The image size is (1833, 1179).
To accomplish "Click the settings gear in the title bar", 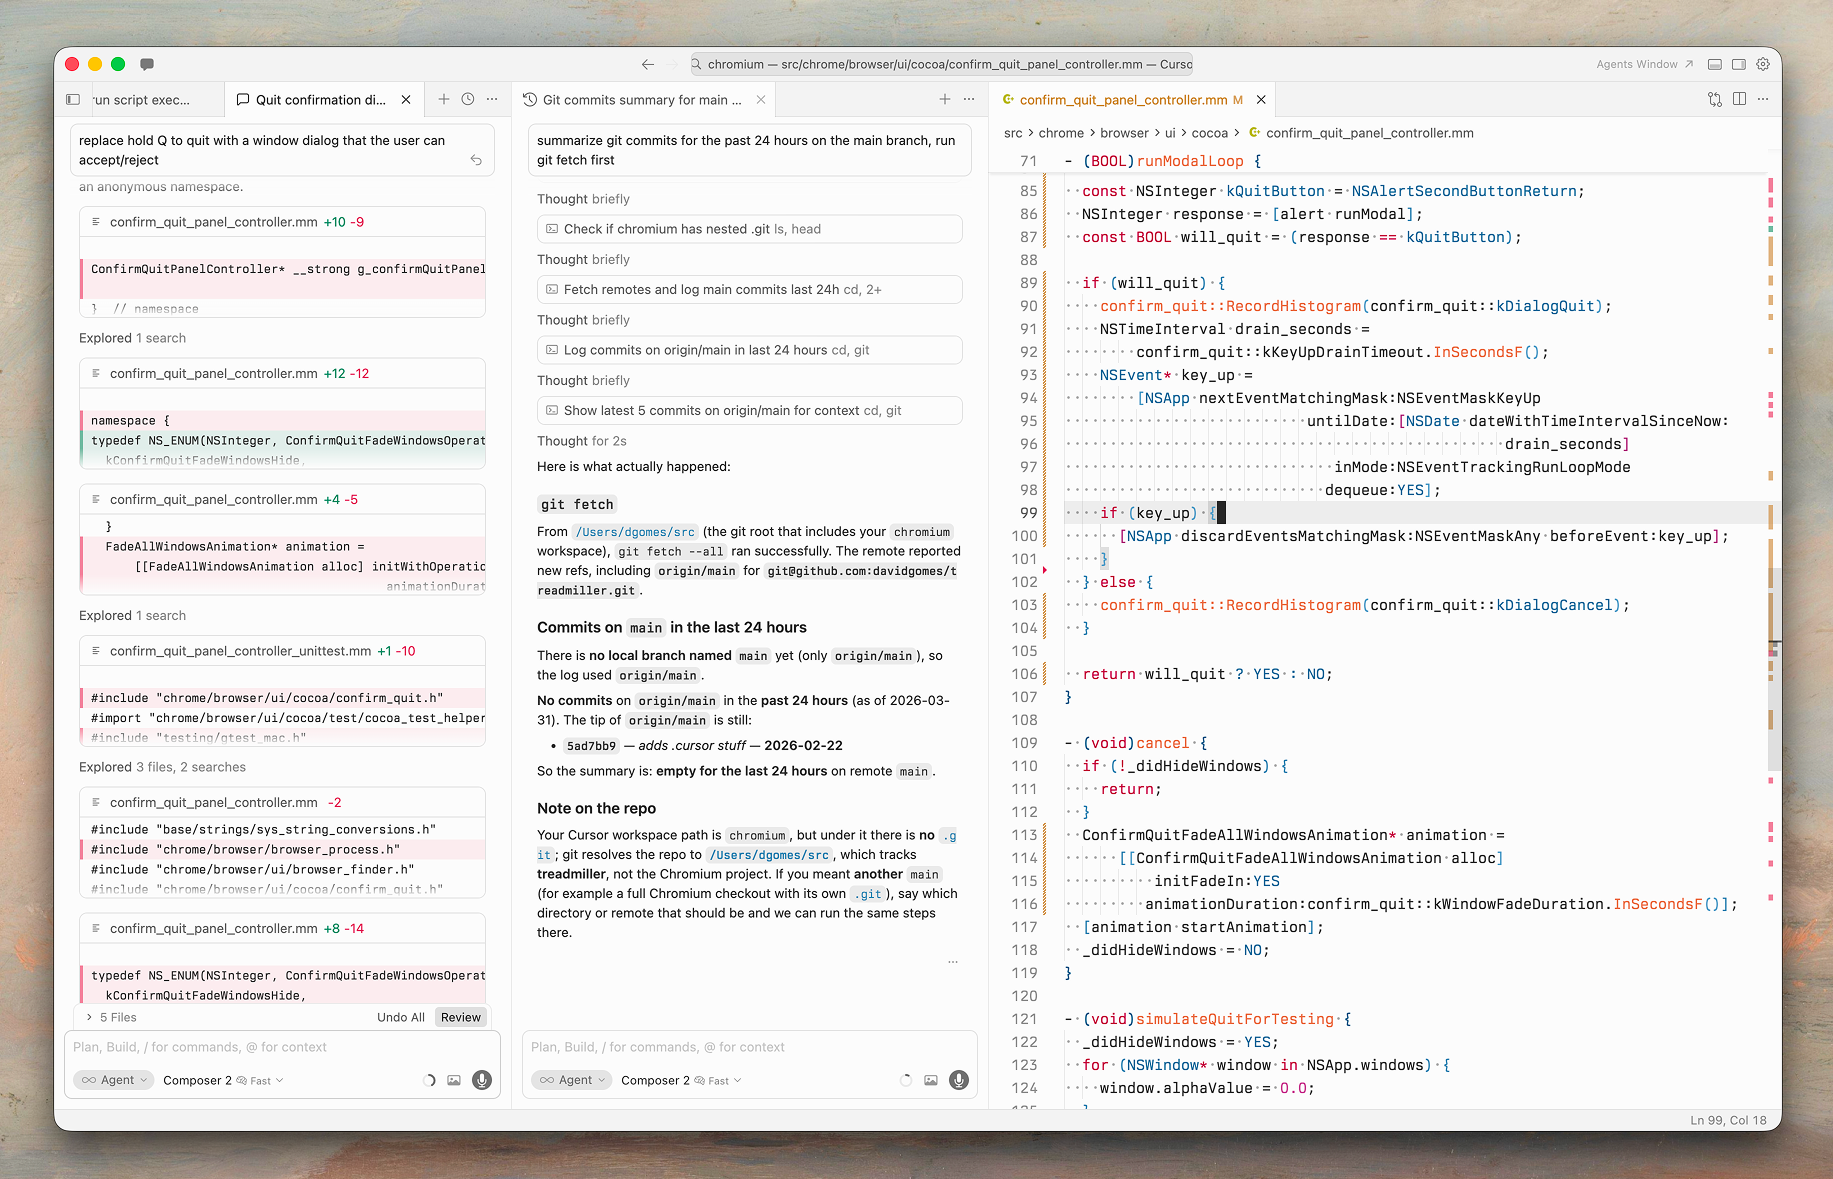I will coord(1763,64).
